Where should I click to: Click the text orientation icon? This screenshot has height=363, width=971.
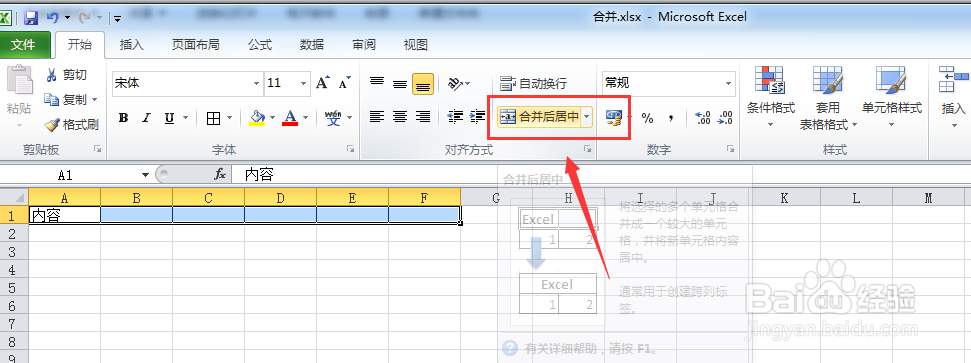pyautogui.click(x=456, y=83)
